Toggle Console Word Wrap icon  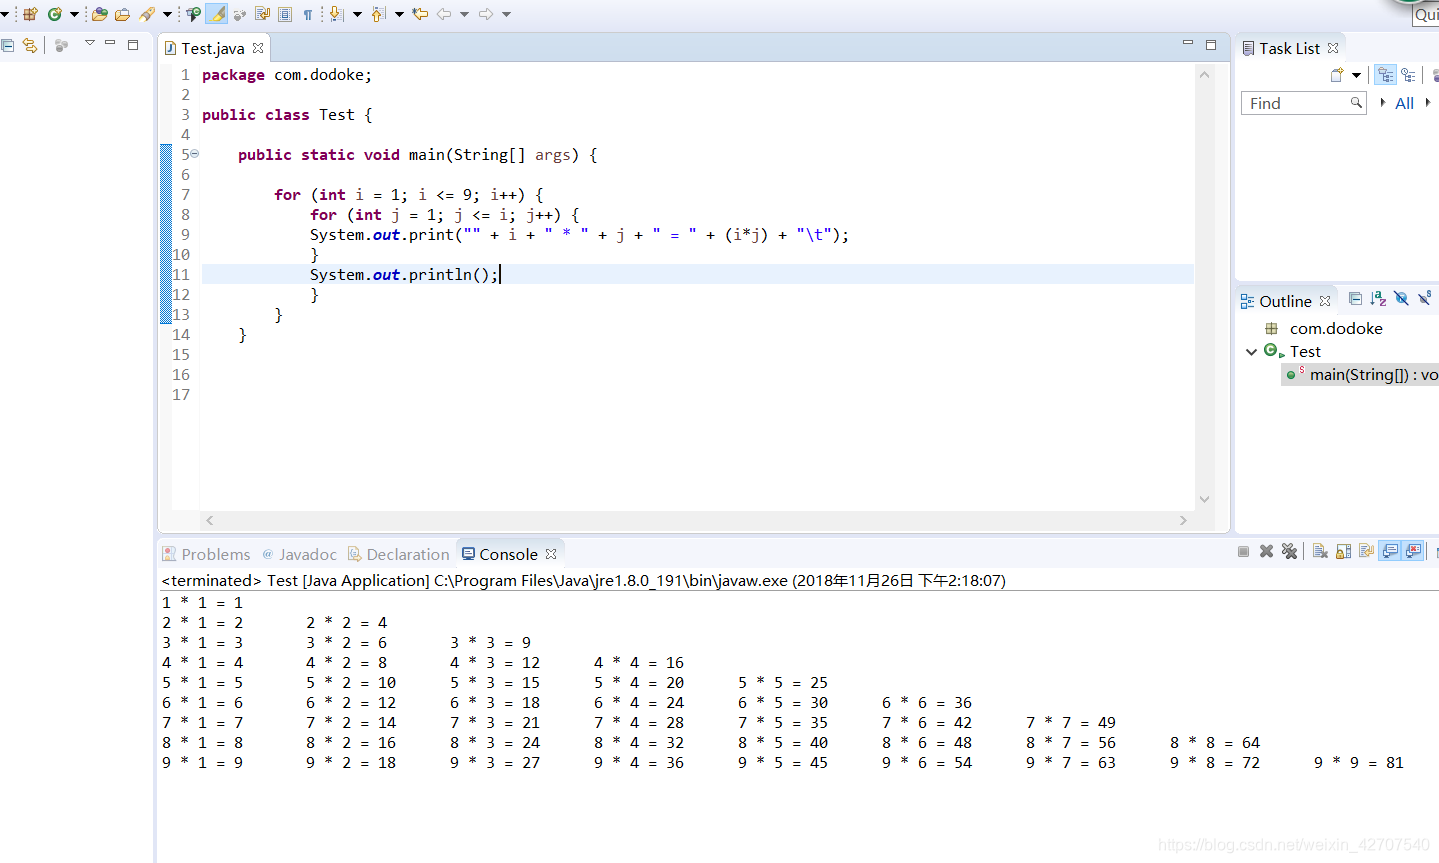click(x=1366, y=551)
